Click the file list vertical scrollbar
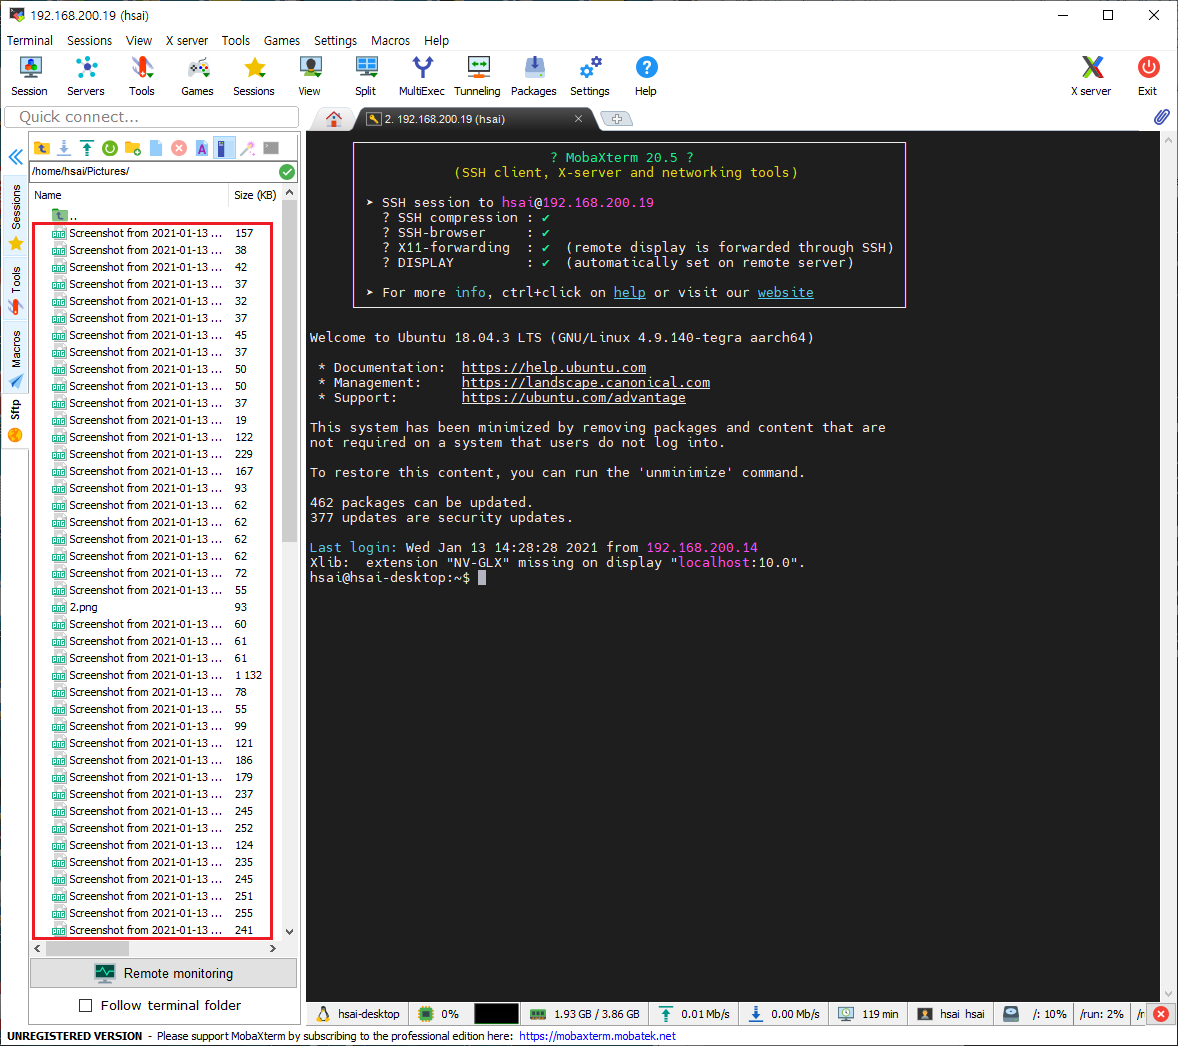 click(x=289, y=372)
